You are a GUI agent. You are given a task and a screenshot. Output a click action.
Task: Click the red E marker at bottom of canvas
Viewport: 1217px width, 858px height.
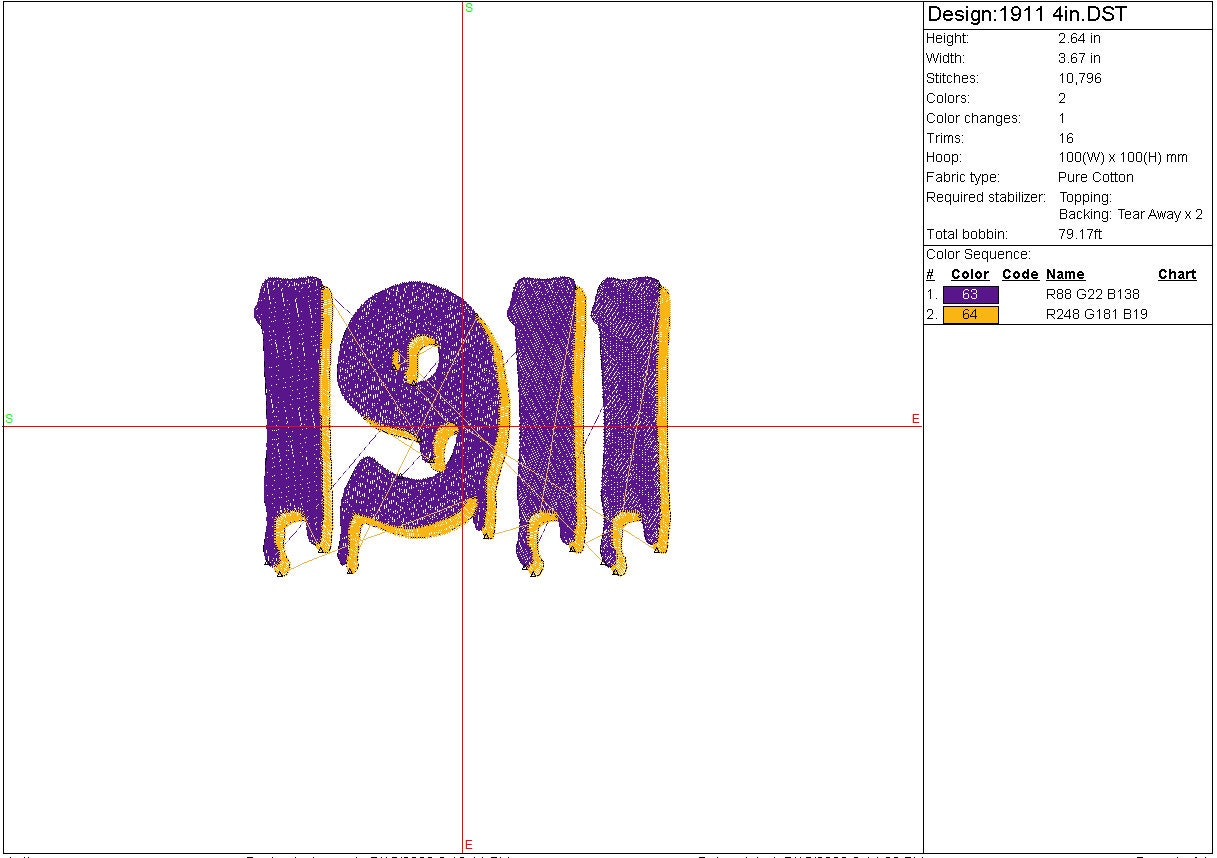(x=468, y=845)
